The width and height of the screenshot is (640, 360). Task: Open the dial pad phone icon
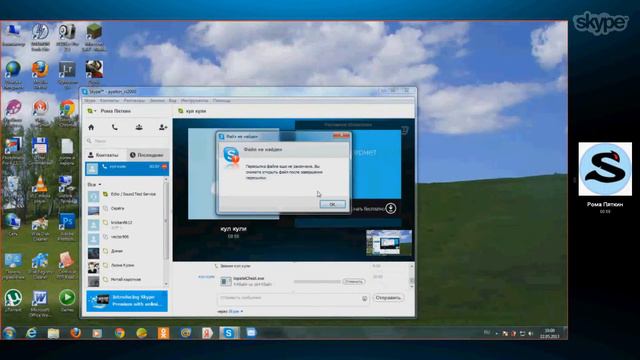(x=115, y=127)
